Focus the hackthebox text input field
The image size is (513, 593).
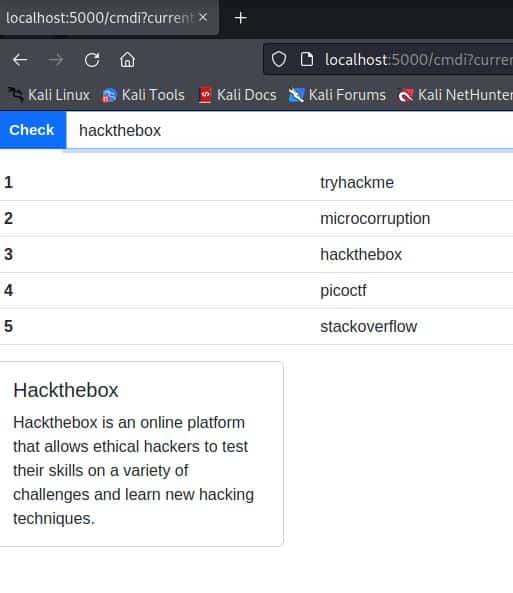coord(289,130)
